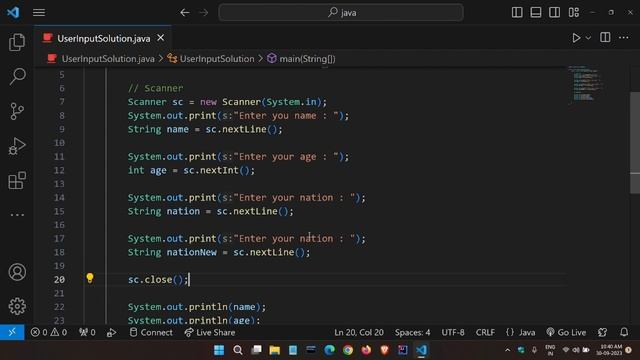This screenshot has width=640, height=360.
Task: Open Brave browser from the taskbar
Action: point(384,350)
